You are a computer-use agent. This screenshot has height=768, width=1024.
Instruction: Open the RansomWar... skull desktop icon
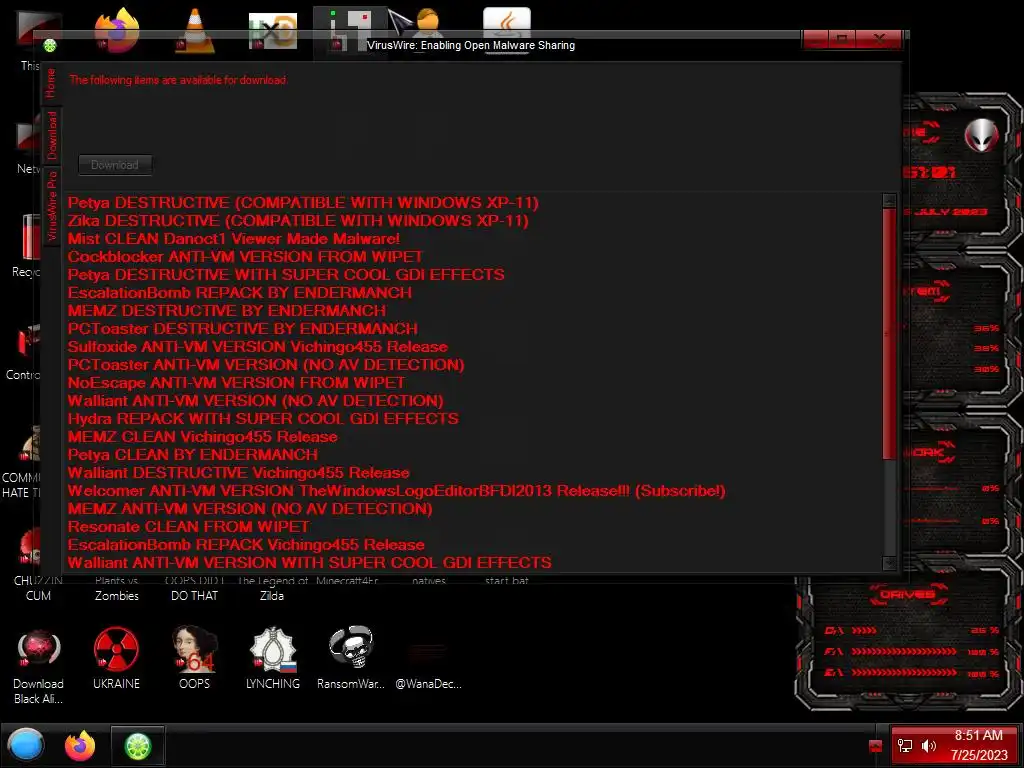point(351,658)
